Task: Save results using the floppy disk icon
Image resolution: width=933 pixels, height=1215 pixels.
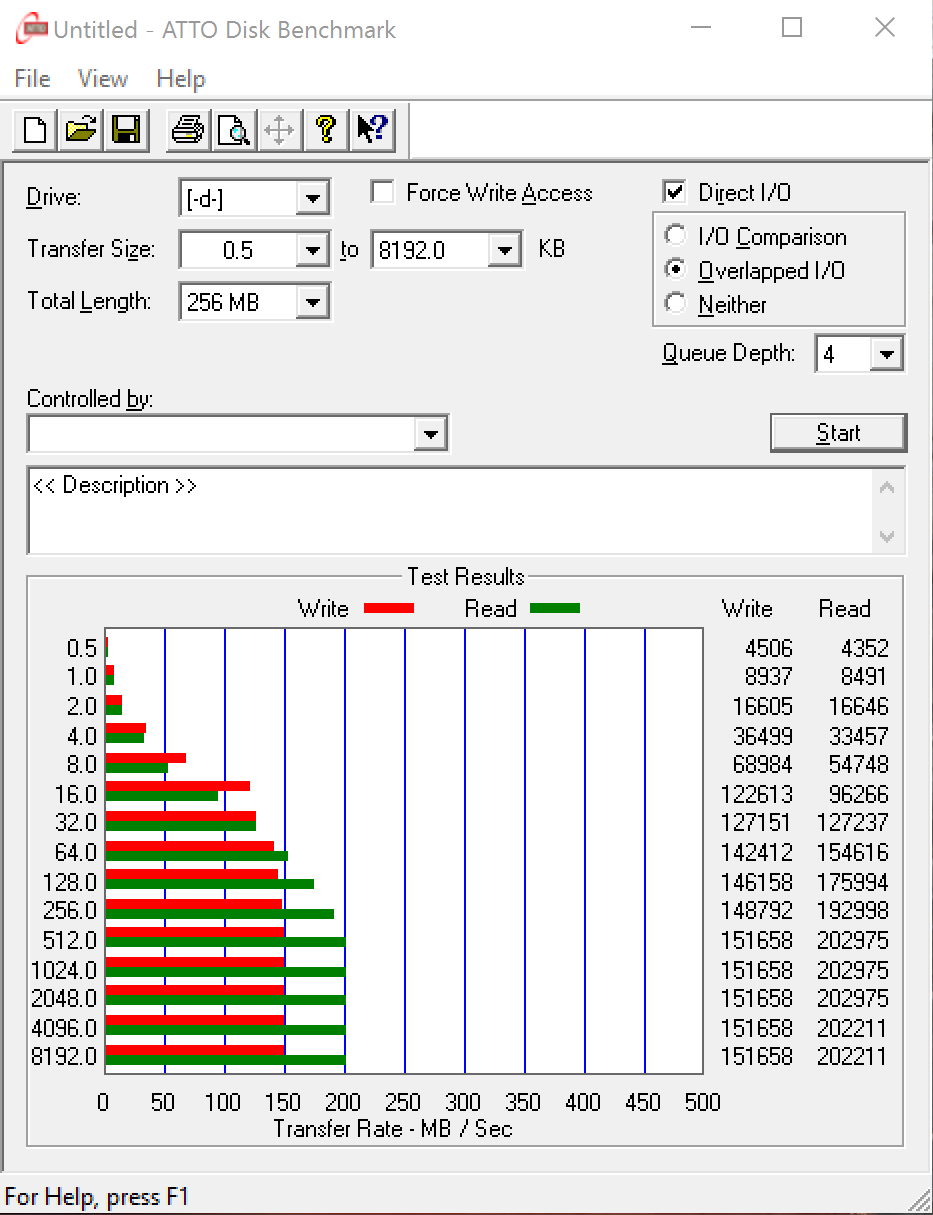Action: [127, 130]
